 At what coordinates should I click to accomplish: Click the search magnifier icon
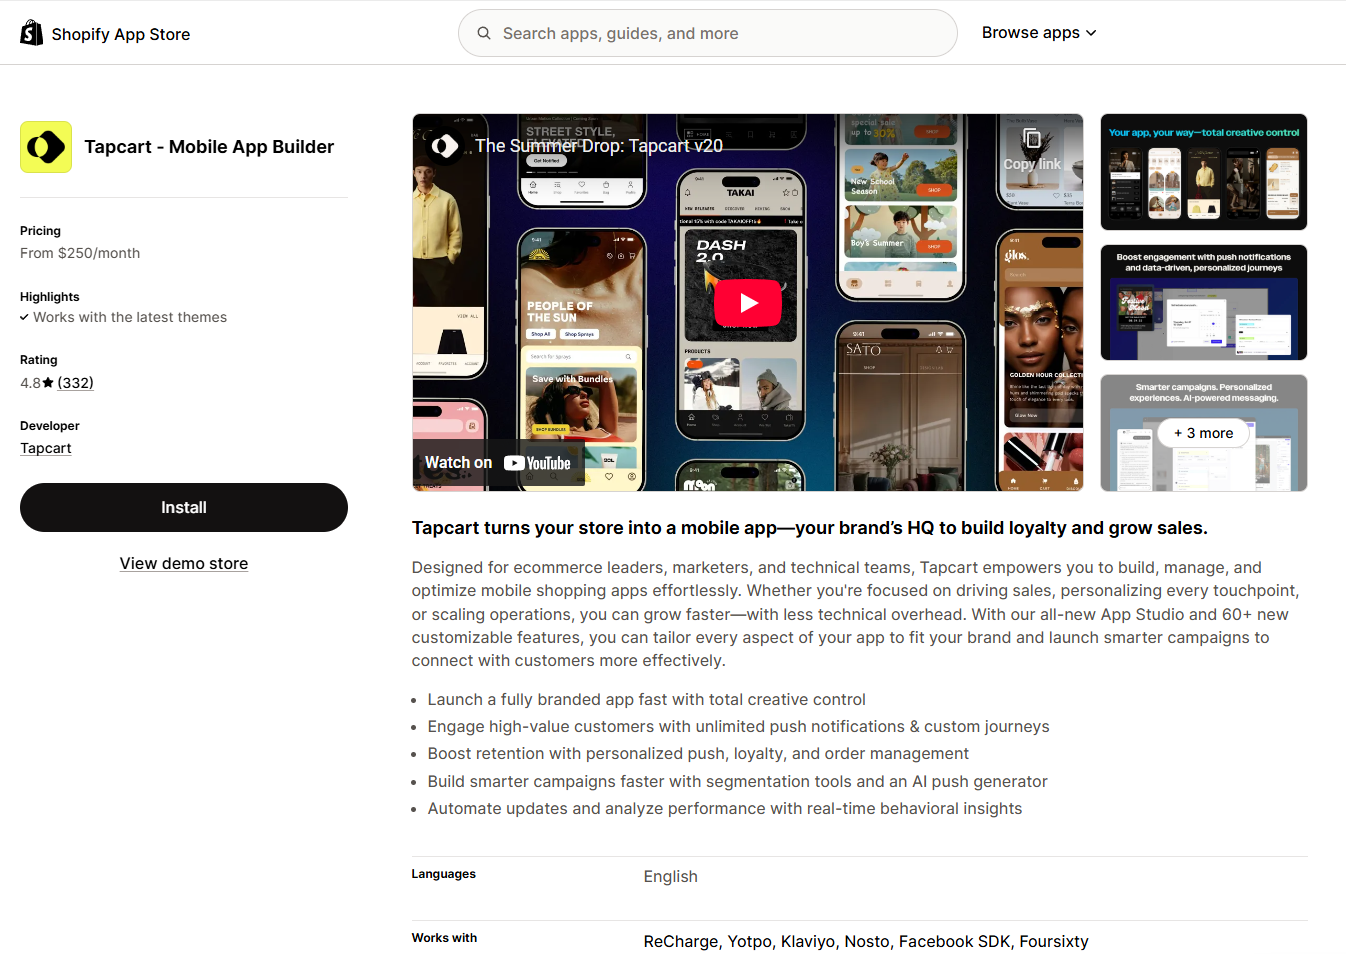click(x=484, y=33)
